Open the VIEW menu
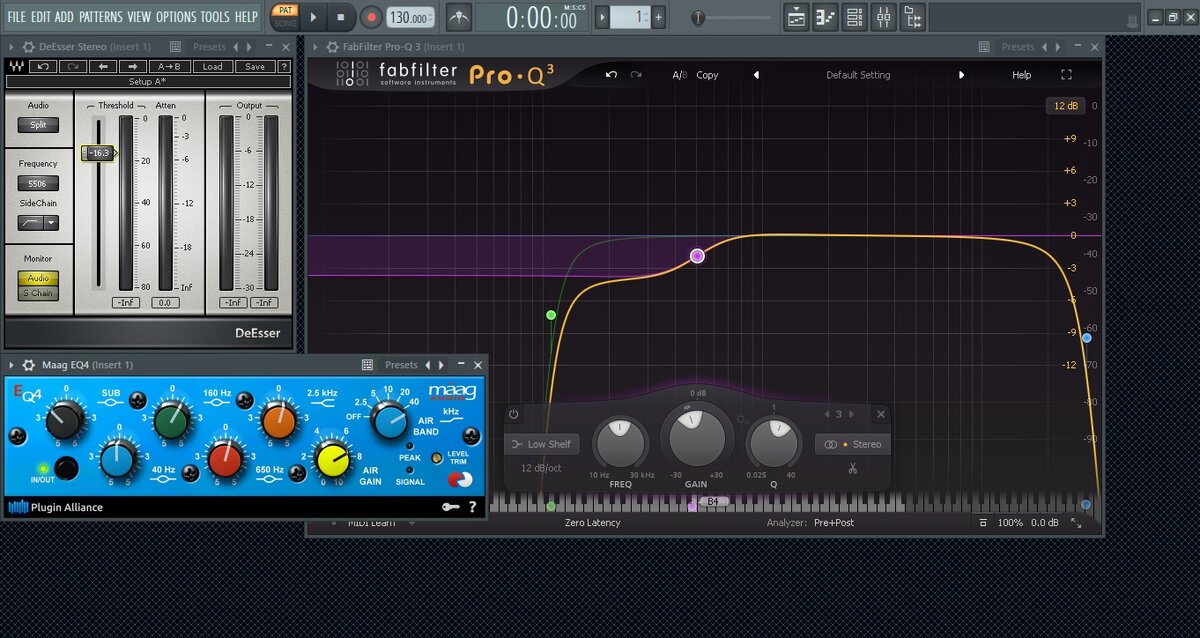Screen dimensions: 1200x638 click(139, 17)
